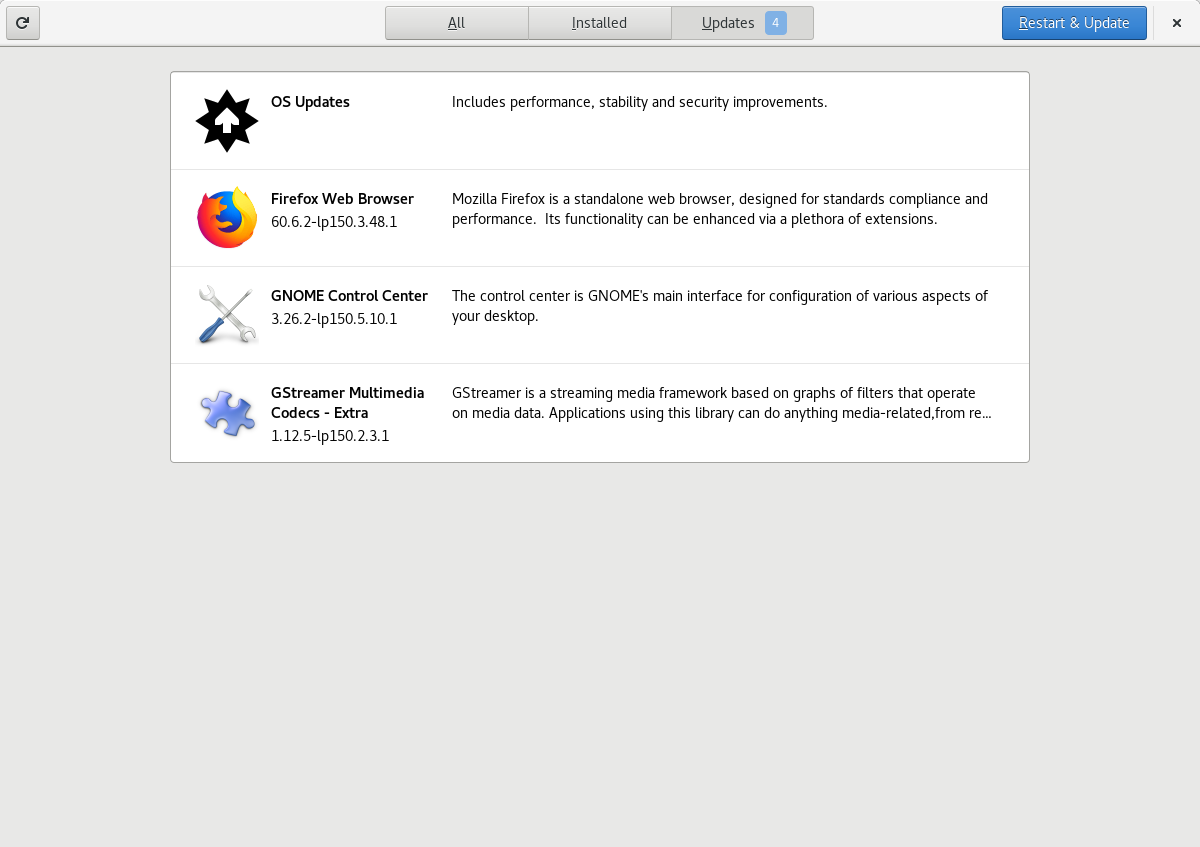
Task: Open GStreamer Multimedia Codecs - Extra entry
Action: (600, 413)
